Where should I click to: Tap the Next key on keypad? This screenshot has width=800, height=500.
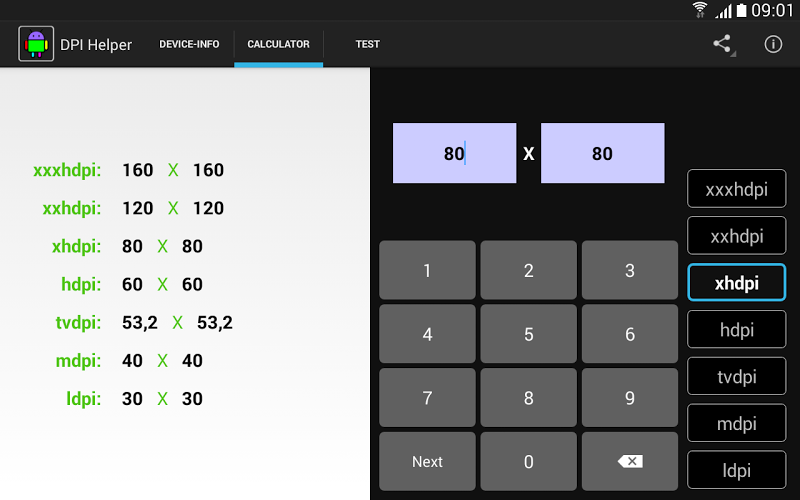pyautogui.click(x=427, y=461)
